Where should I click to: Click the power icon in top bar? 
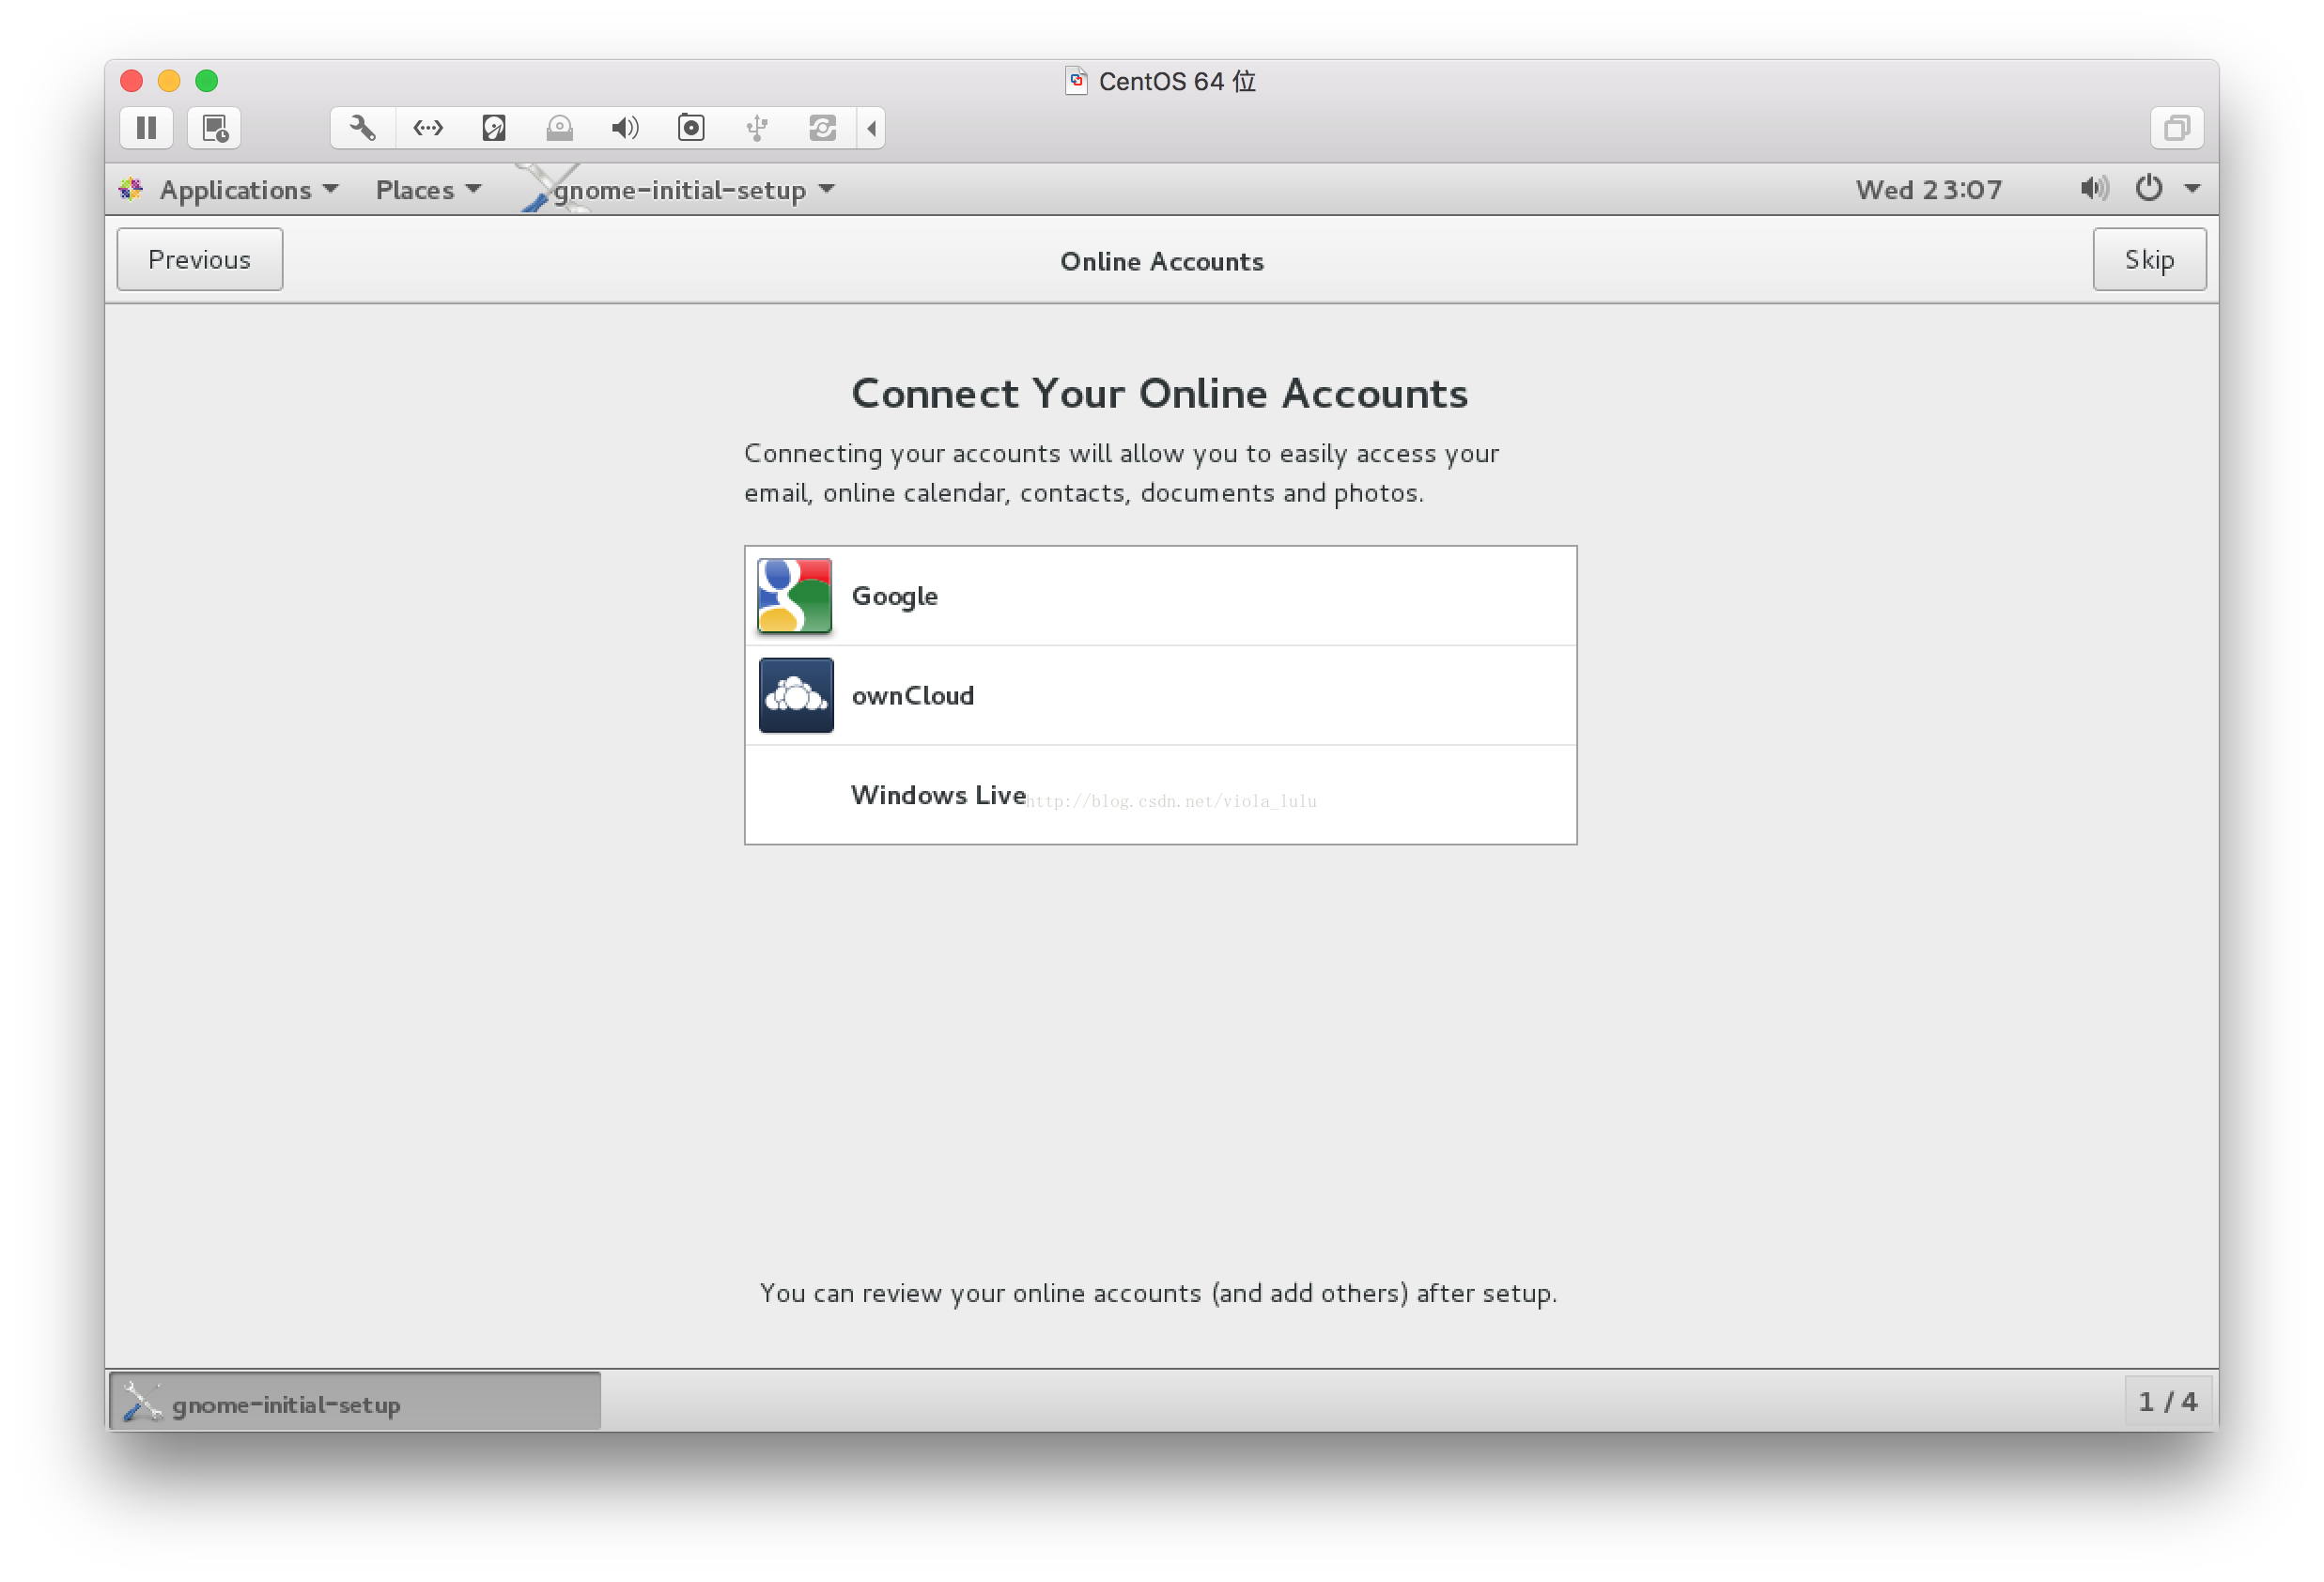2148,189
